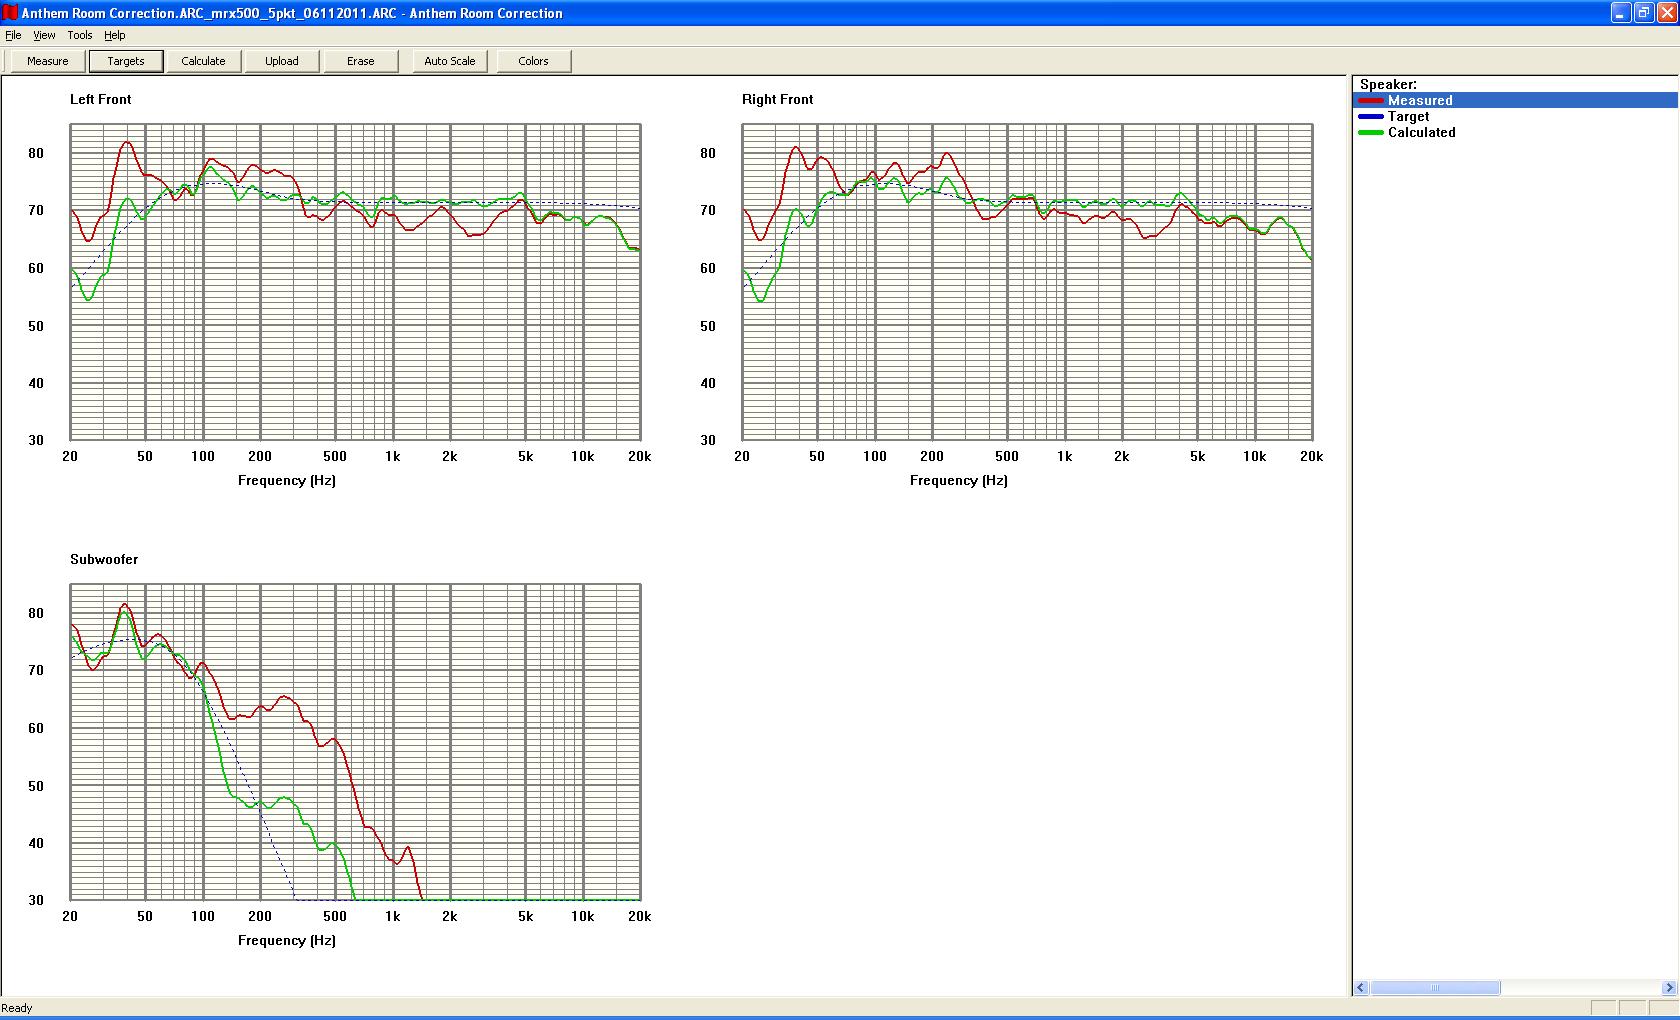1680x1020 pixels.
Task: Open the Tools menu
Action: [80, 35]
